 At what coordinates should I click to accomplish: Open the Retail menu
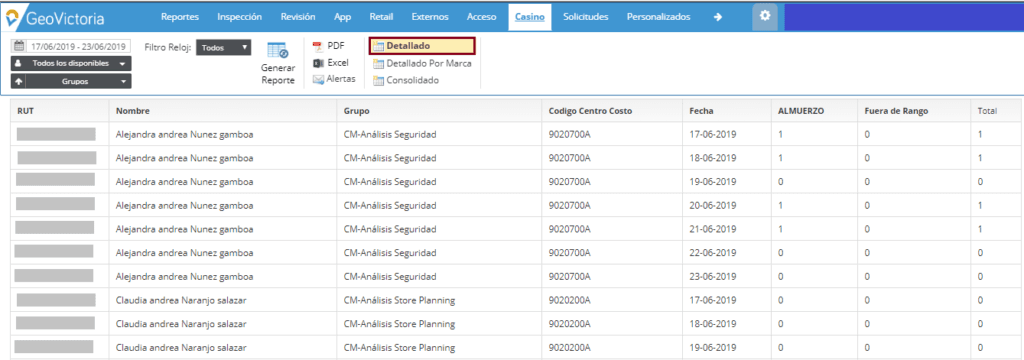pos(381,18)
